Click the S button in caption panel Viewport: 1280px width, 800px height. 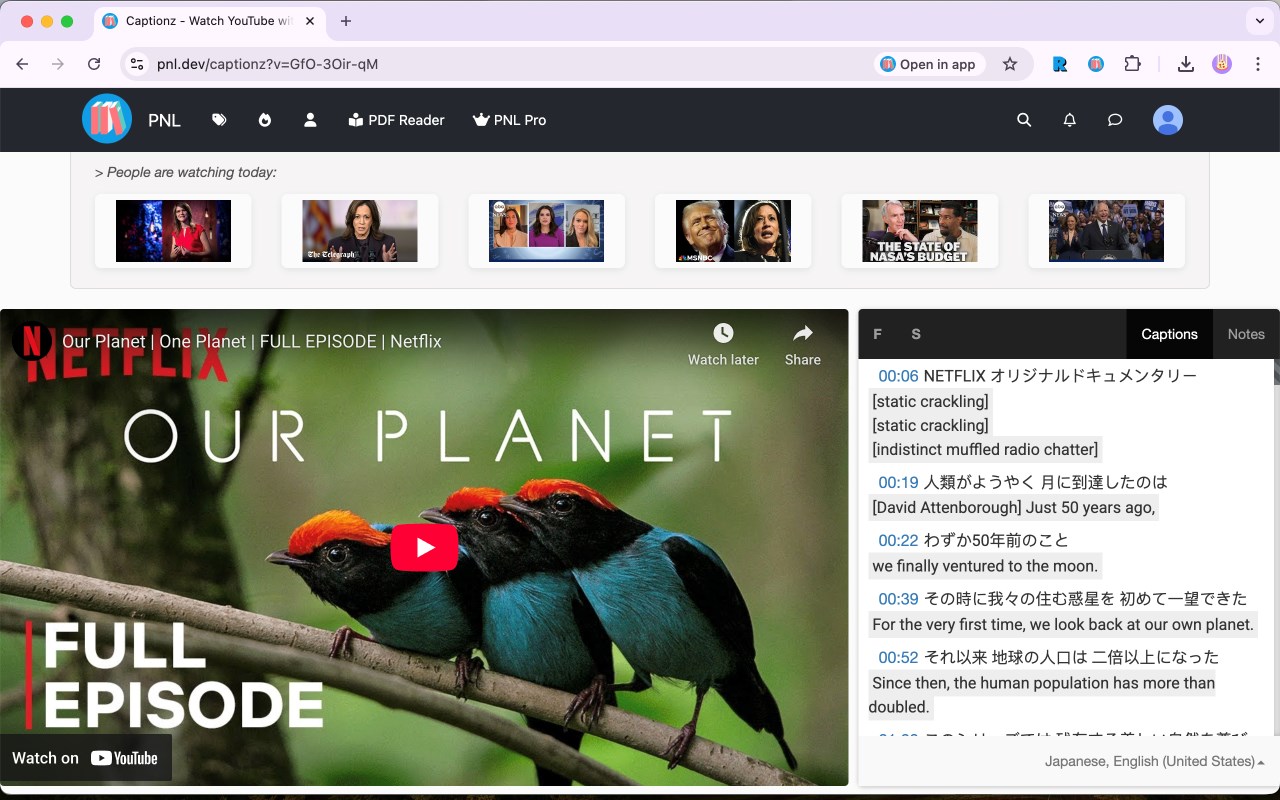click(x=916, y=334)
